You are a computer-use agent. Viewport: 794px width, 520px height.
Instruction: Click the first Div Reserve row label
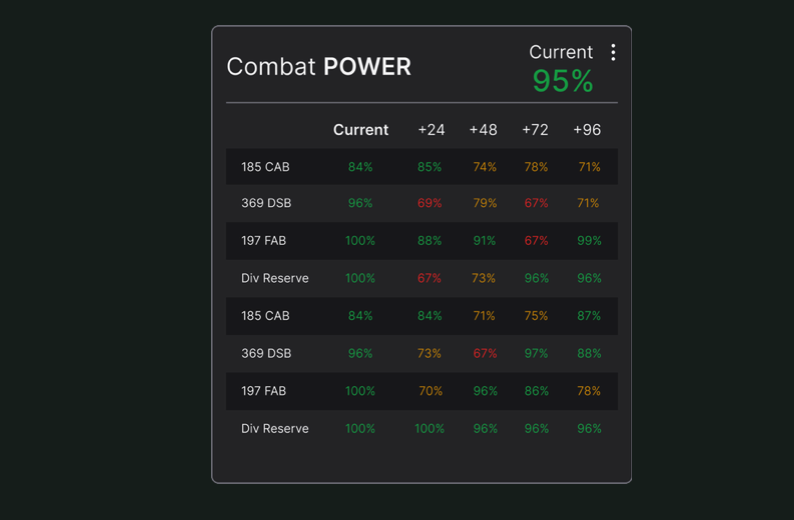pos(274,278)
